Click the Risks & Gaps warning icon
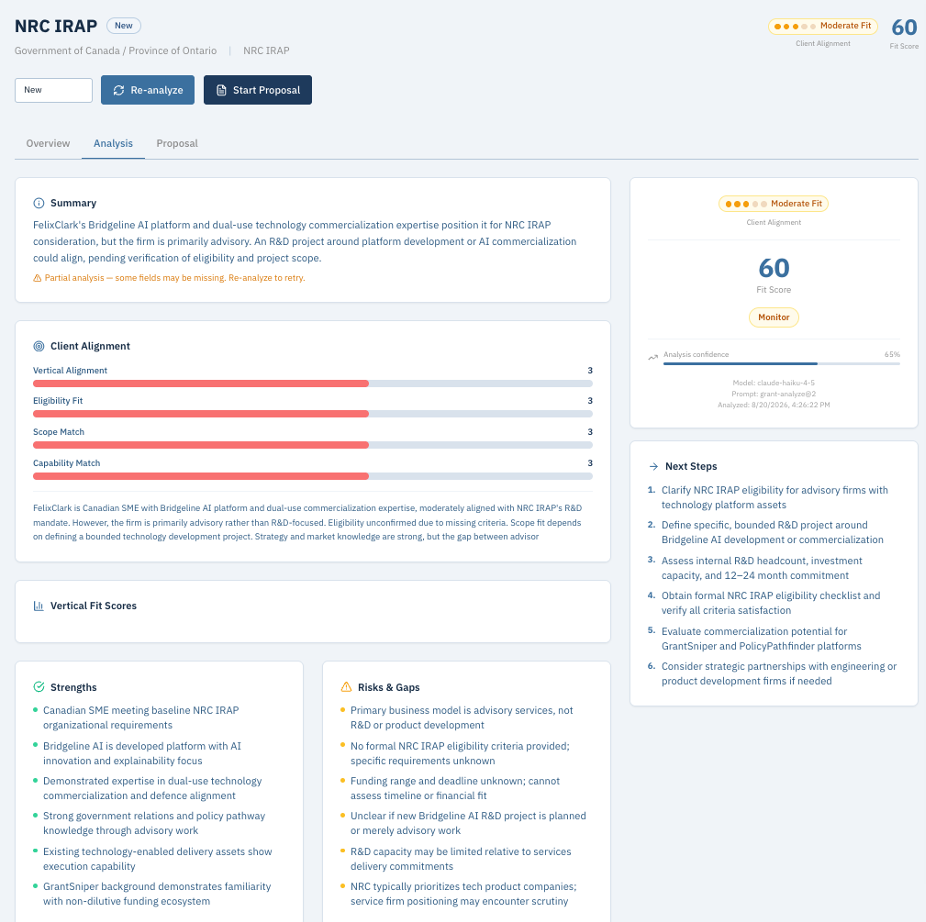Viewport: 926px width, 922px height. point(347,687)
